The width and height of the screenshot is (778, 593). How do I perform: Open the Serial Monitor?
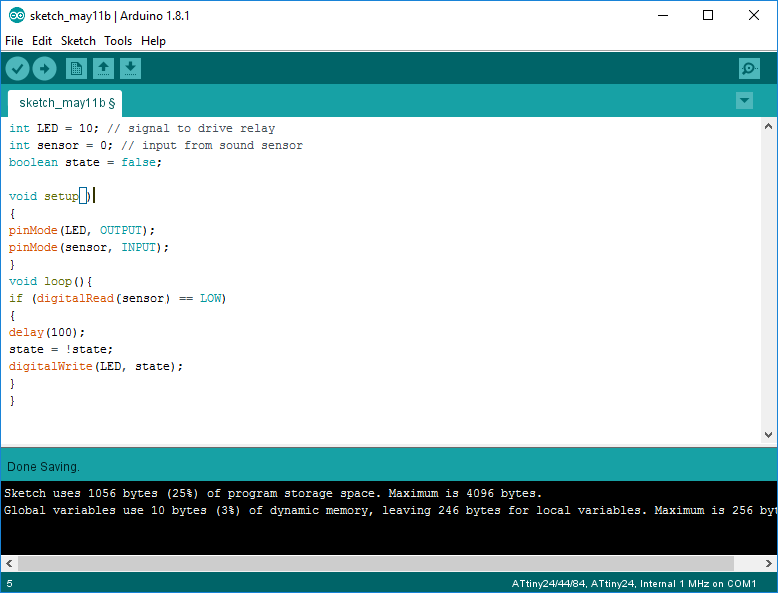749,68
